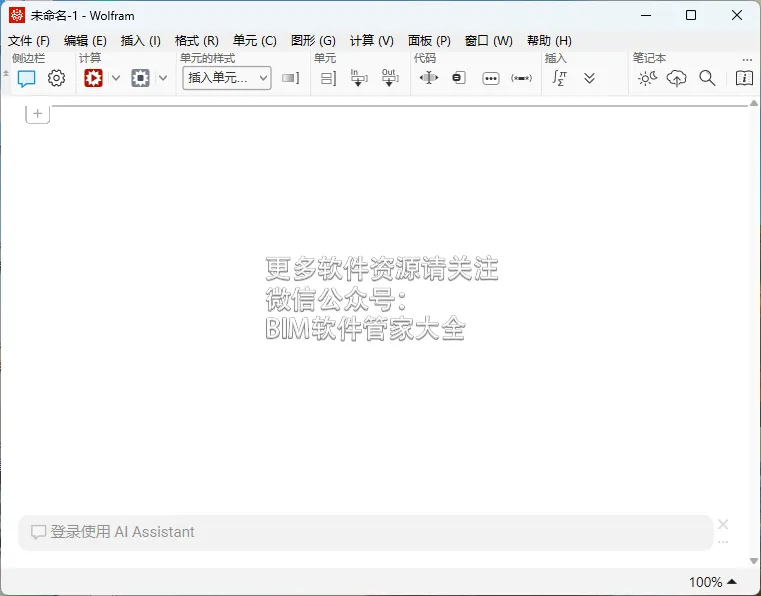This screenshot has width=761, height=596.
Task: Open the insert math typesetting icon
Action: click(x=560, y=78)
